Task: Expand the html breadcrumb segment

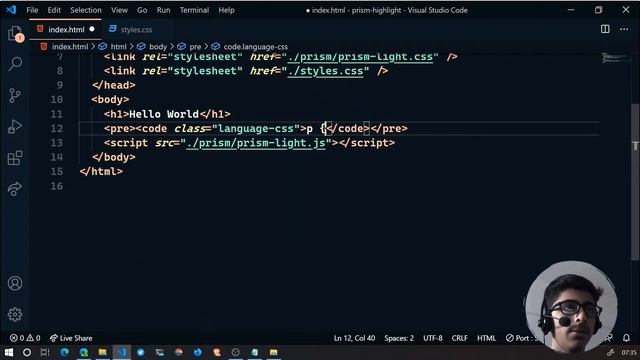Action: click(118, 47)
